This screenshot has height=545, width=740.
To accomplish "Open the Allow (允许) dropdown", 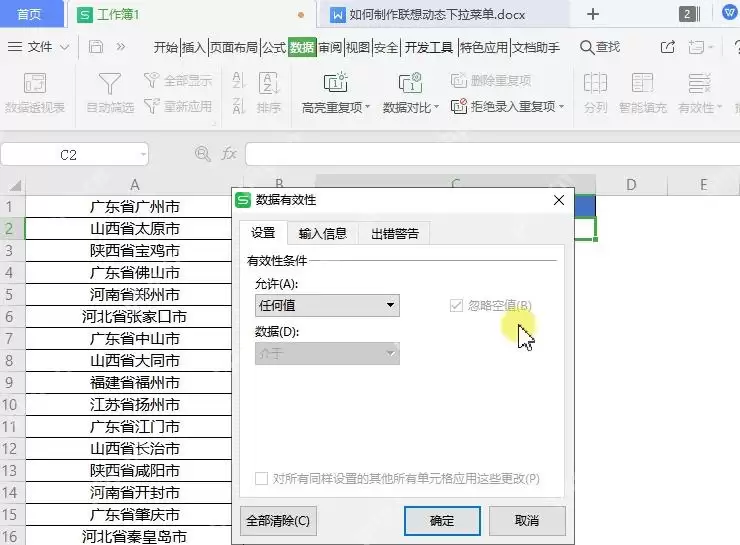I will [327, 305].
